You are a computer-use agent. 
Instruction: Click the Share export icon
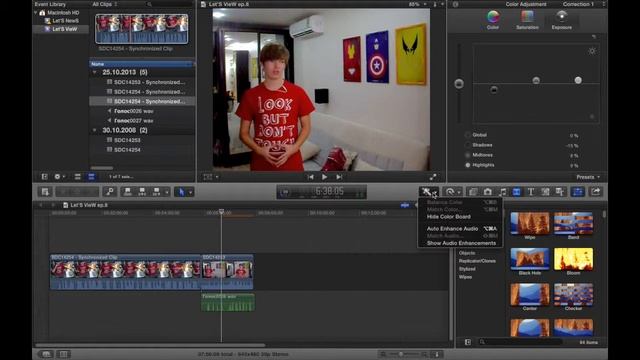(x=596, y=192)
